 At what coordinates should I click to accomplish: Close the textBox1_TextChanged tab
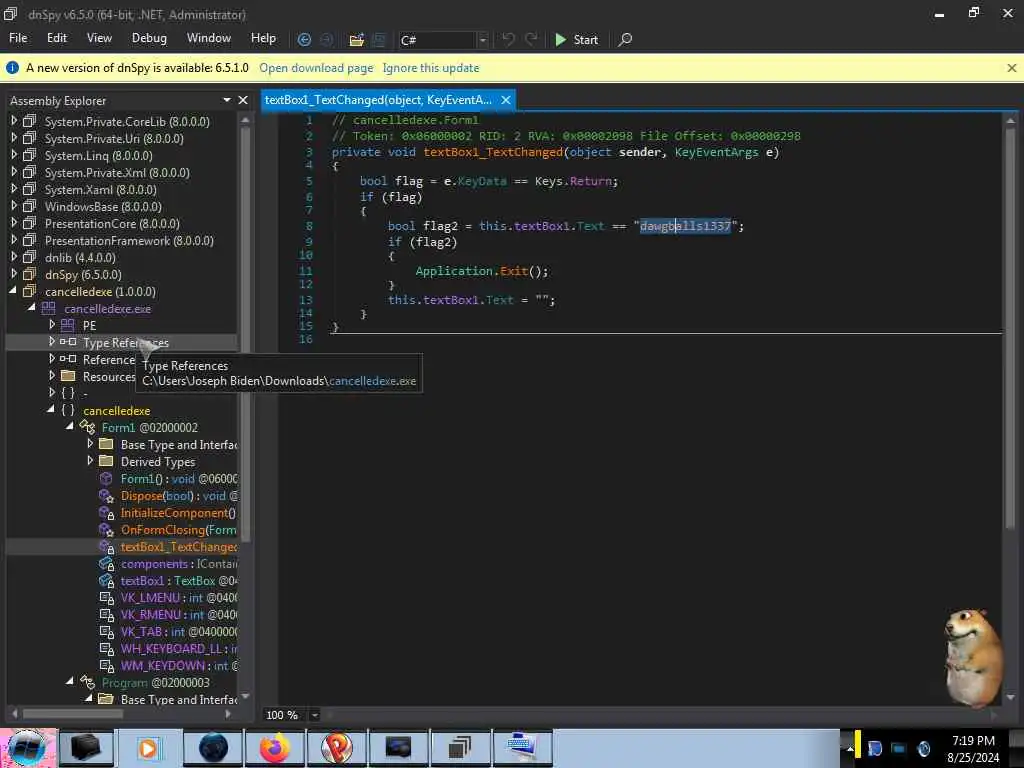(x=505, y=100)
